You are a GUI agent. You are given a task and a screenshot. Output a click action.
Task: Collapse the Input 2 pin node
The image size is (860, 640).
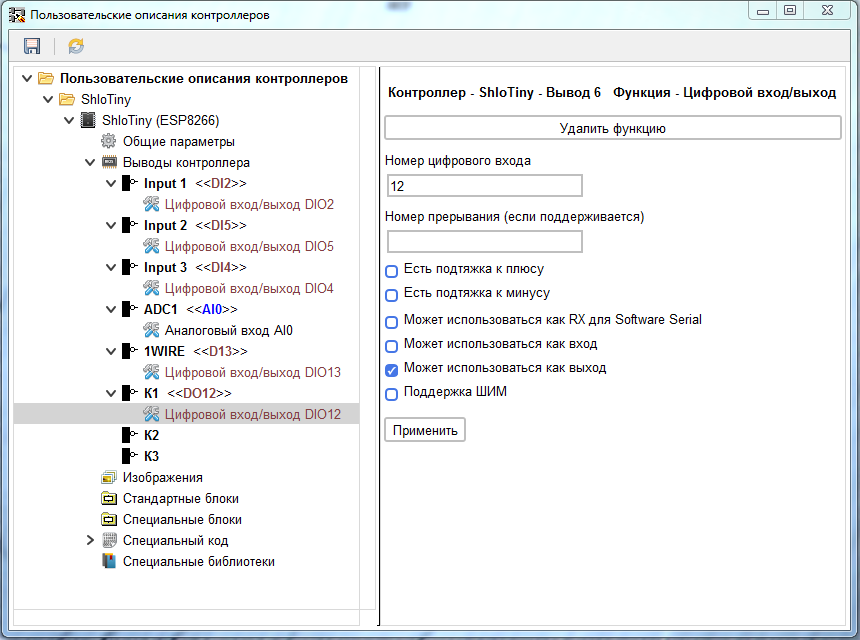click(x=111, y=225)
